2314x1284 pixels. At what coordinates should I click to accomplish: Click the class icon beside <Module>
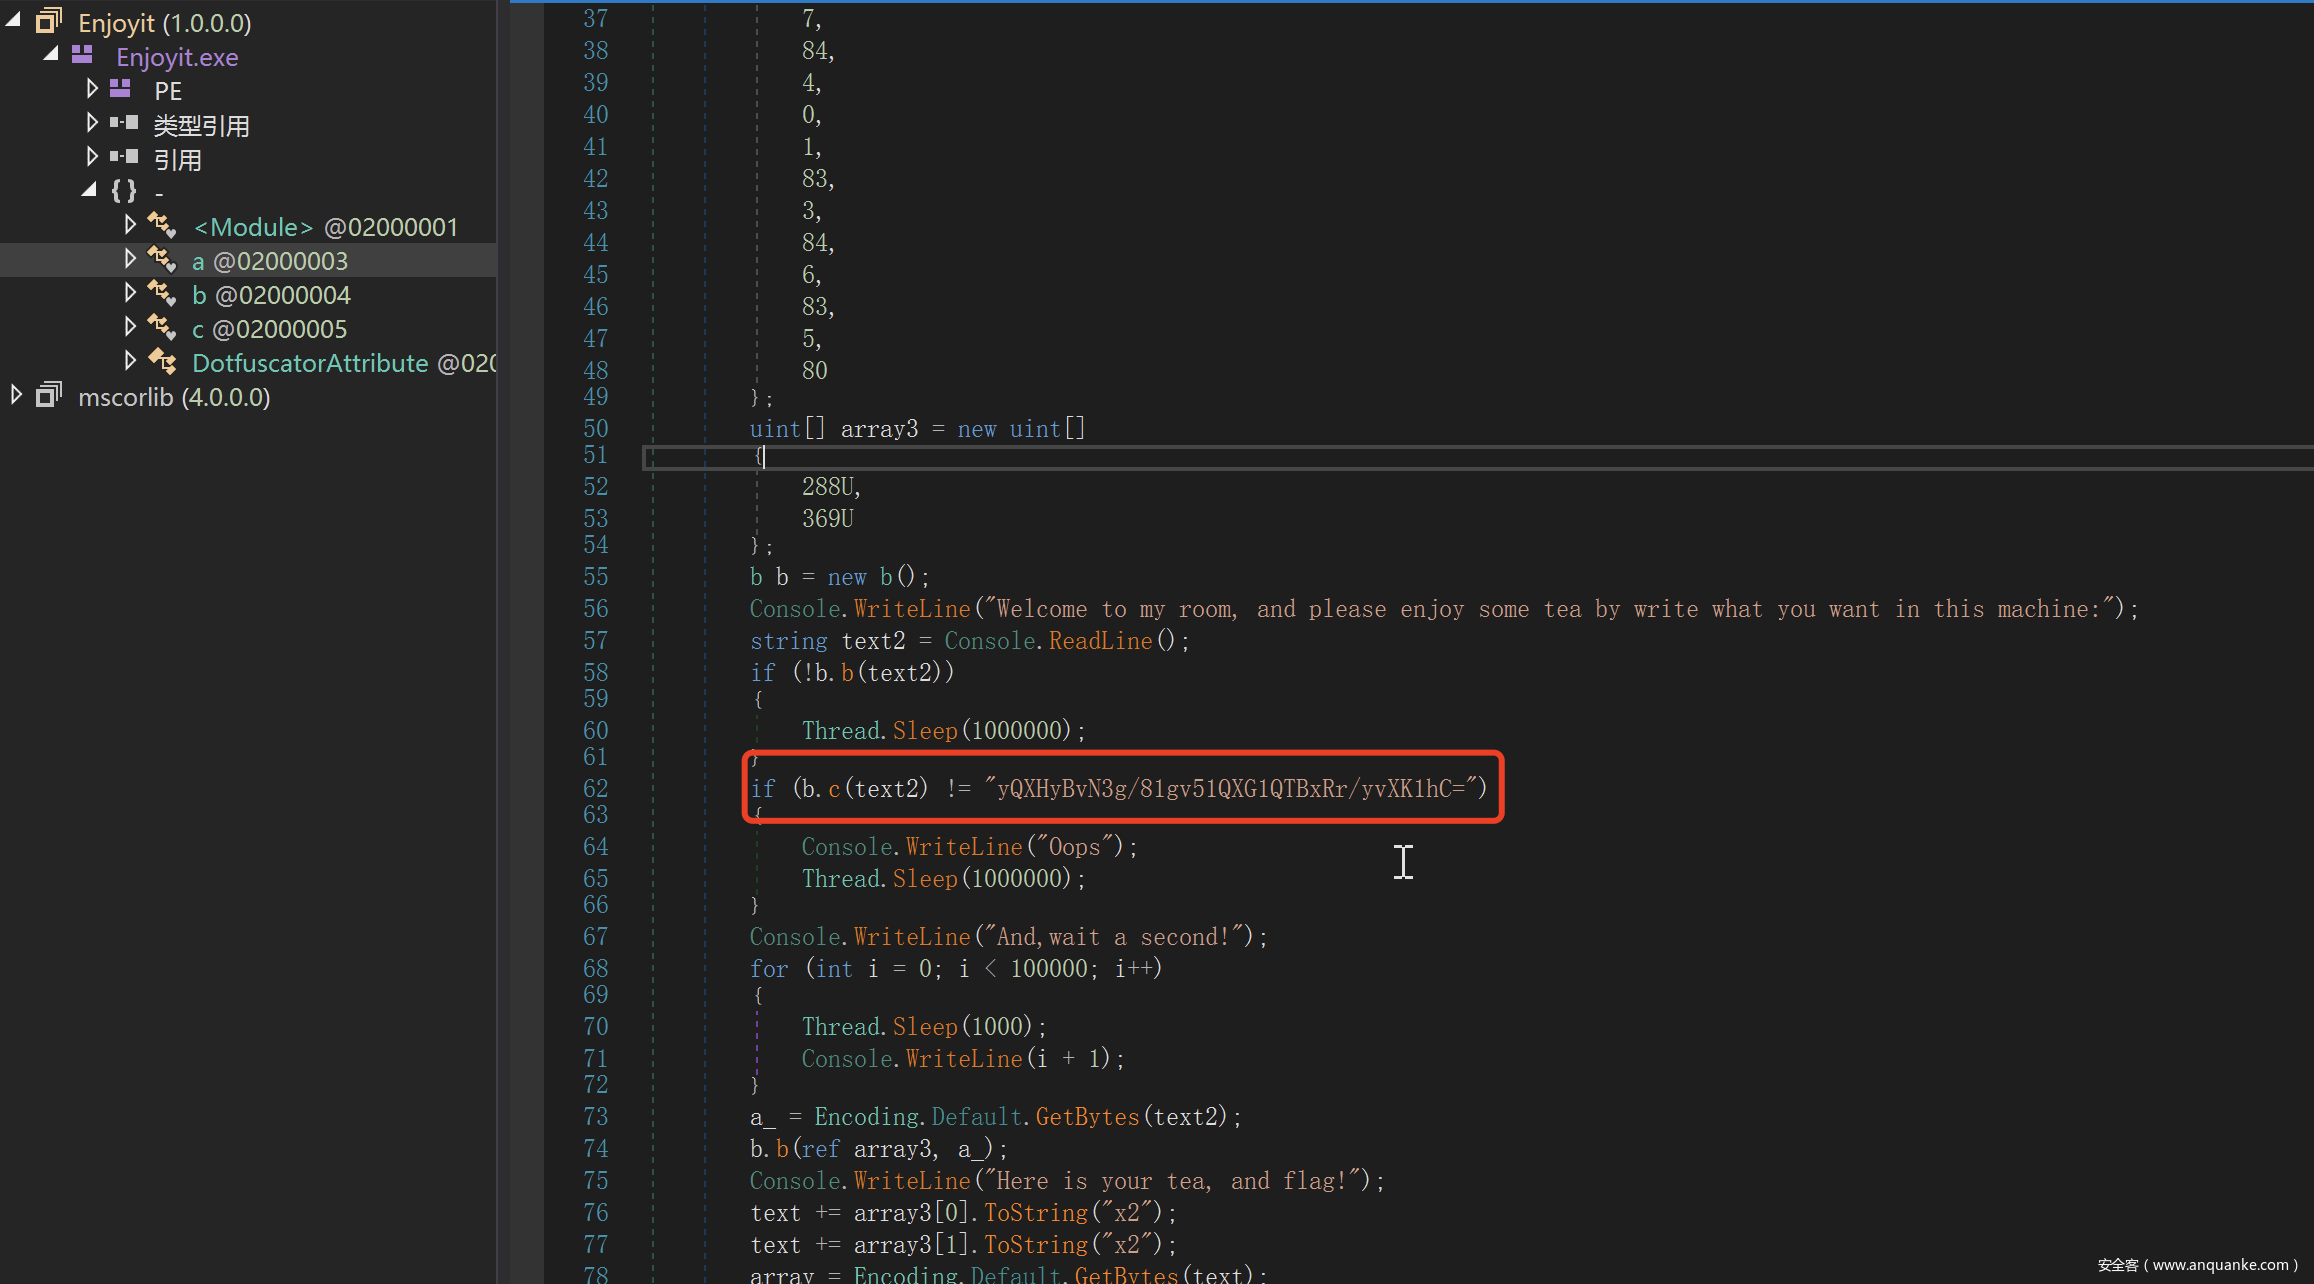pyautogui.click(x=162, y=225)
